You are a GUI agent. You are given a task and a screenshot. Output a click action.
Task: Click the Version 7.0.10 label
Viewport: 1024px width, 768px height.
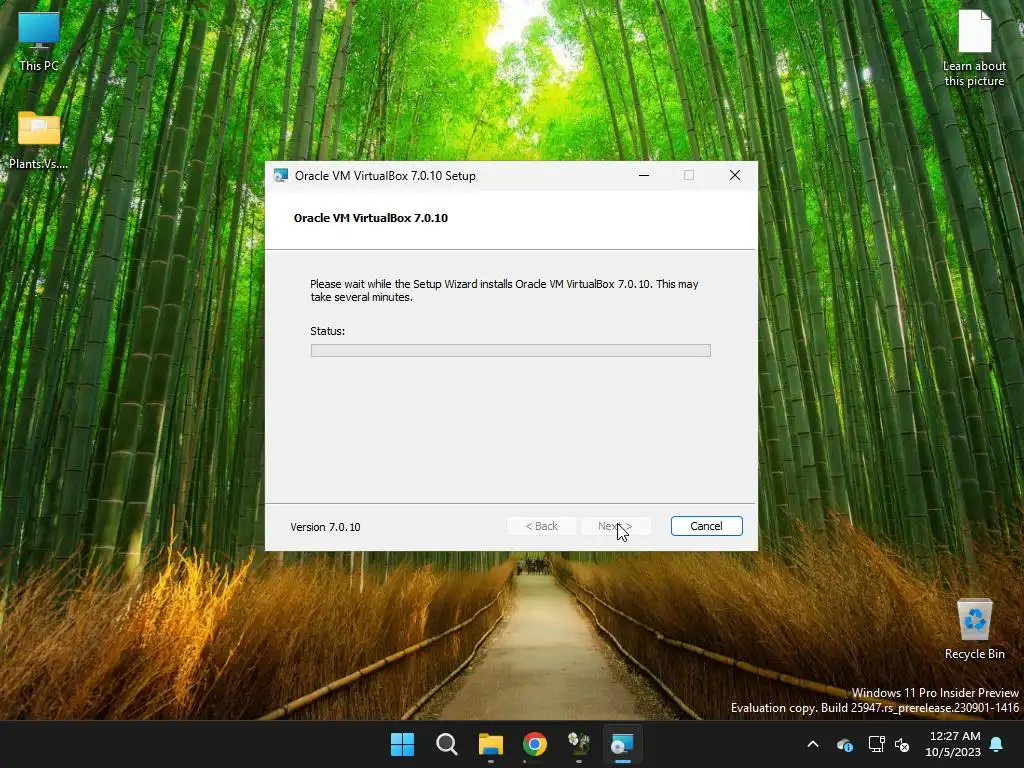click(325, 526)
